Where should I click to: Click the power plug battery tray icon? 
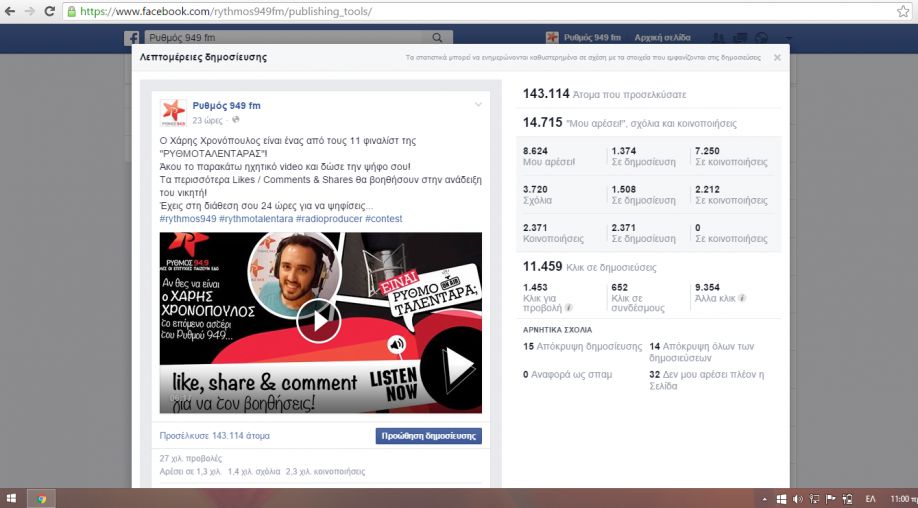pos(847,499)
